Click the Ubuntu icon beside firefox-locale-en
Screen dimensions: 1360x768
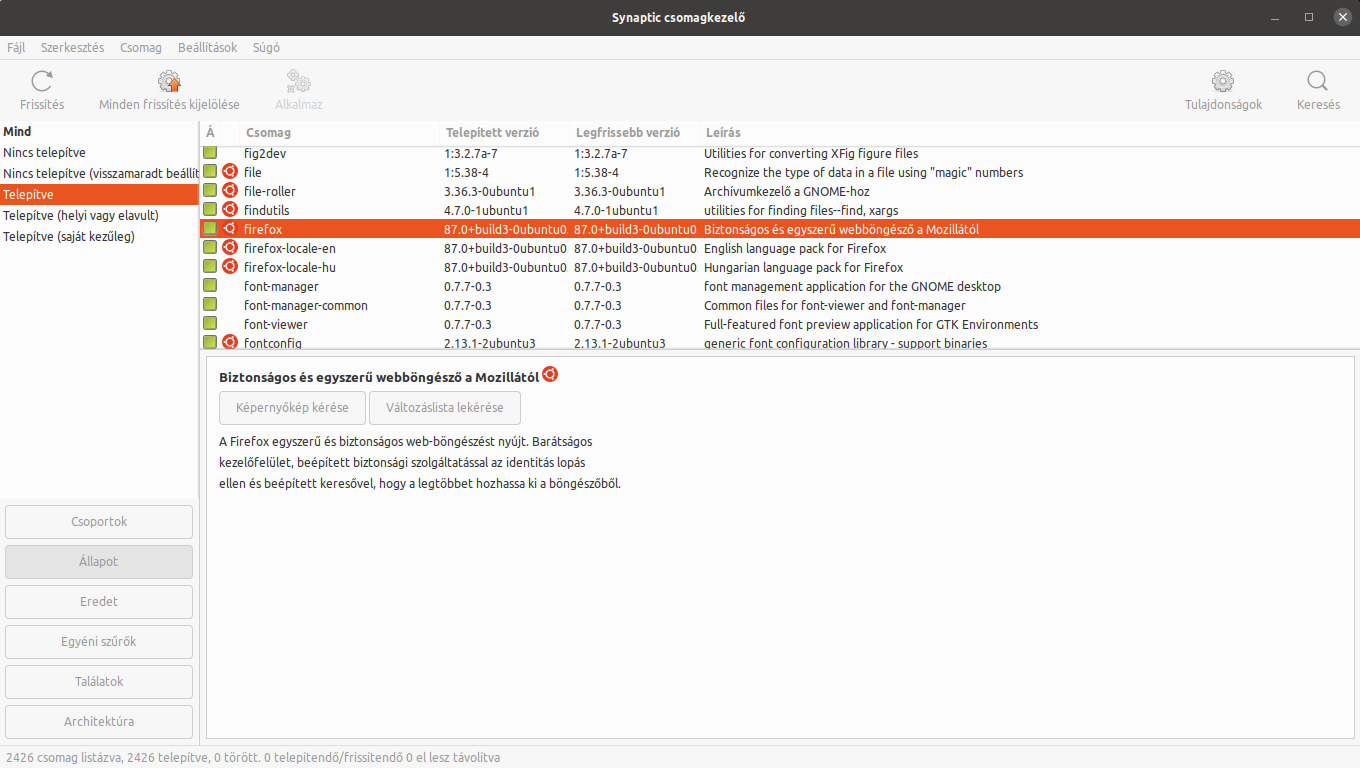pyautogui.click(x=229, y=248)
